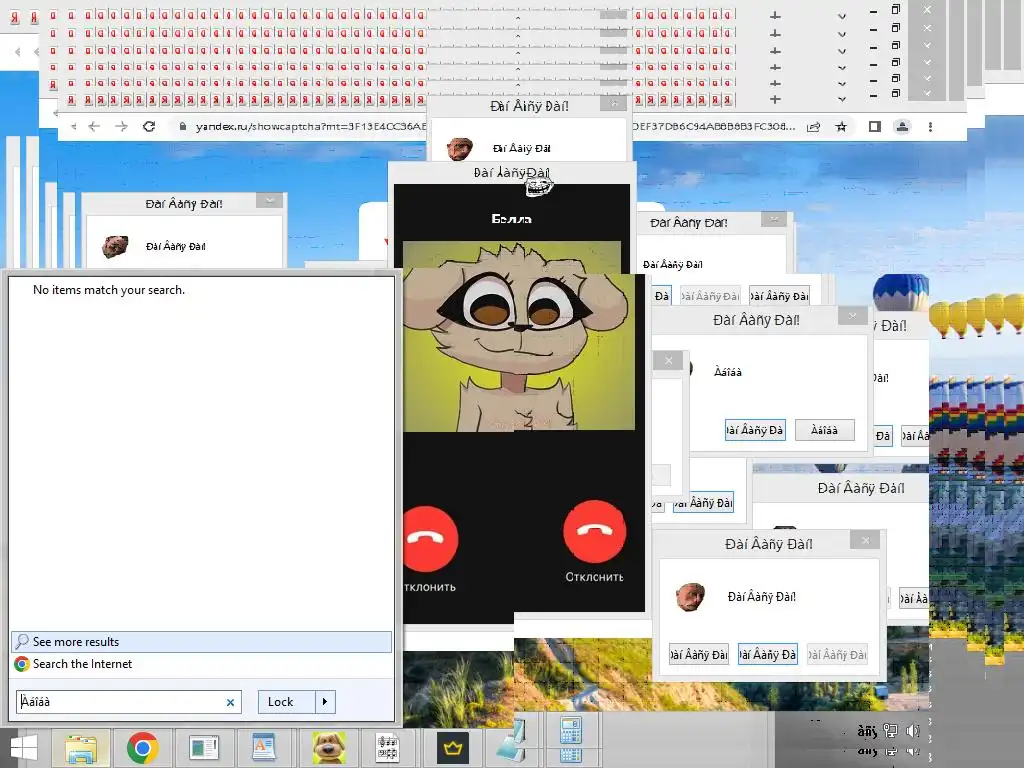Screen dimensions: 1024x768
Task: Click the share page icon in address bar
Action: tap(813, 127)
